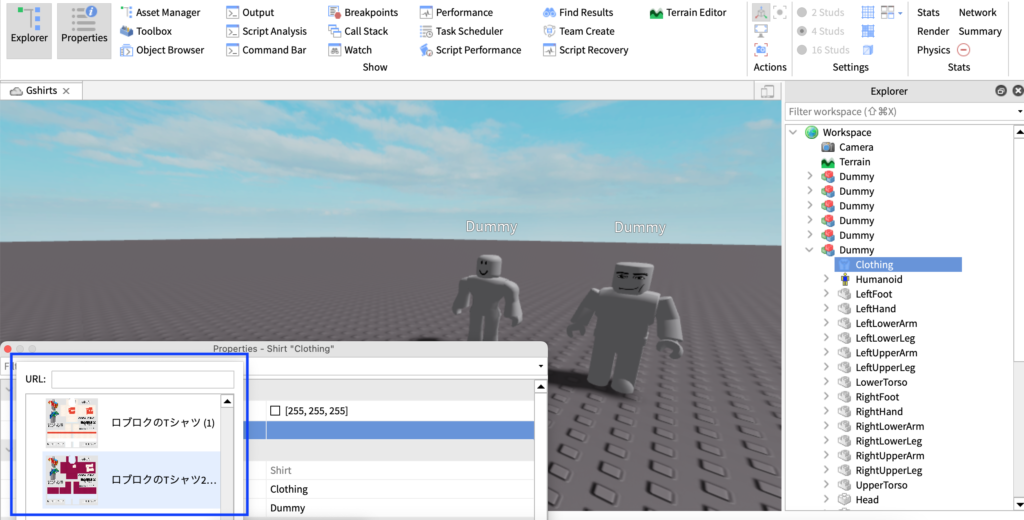Screen dimensions: 1024x520
Task: Toggle Render stats display
Action: pyautogui.click(x=933, y=31)
